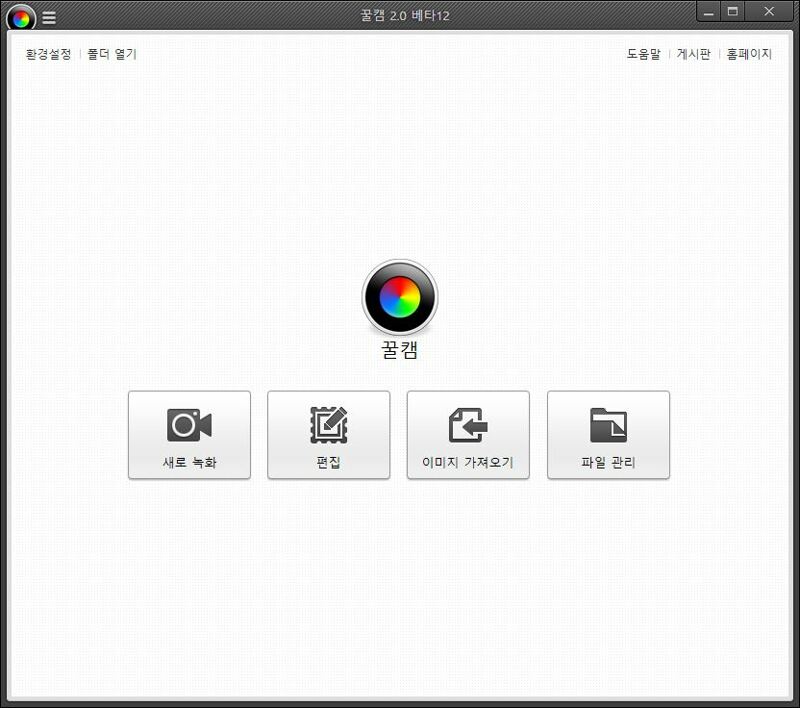
Task: Maximize the 꿀캠 window
Action: 733,12
